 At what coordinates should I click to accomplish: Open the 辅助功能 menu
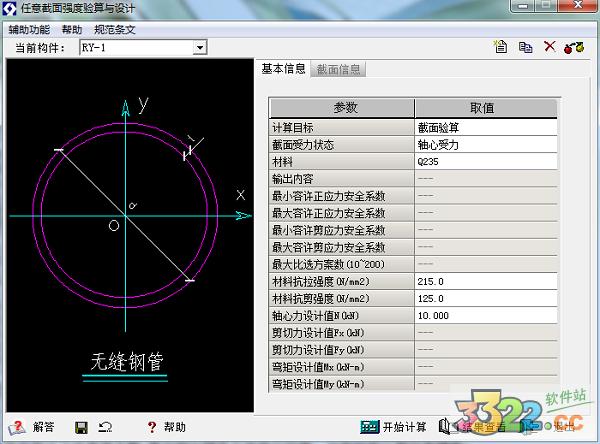click(x=29, y=29)
